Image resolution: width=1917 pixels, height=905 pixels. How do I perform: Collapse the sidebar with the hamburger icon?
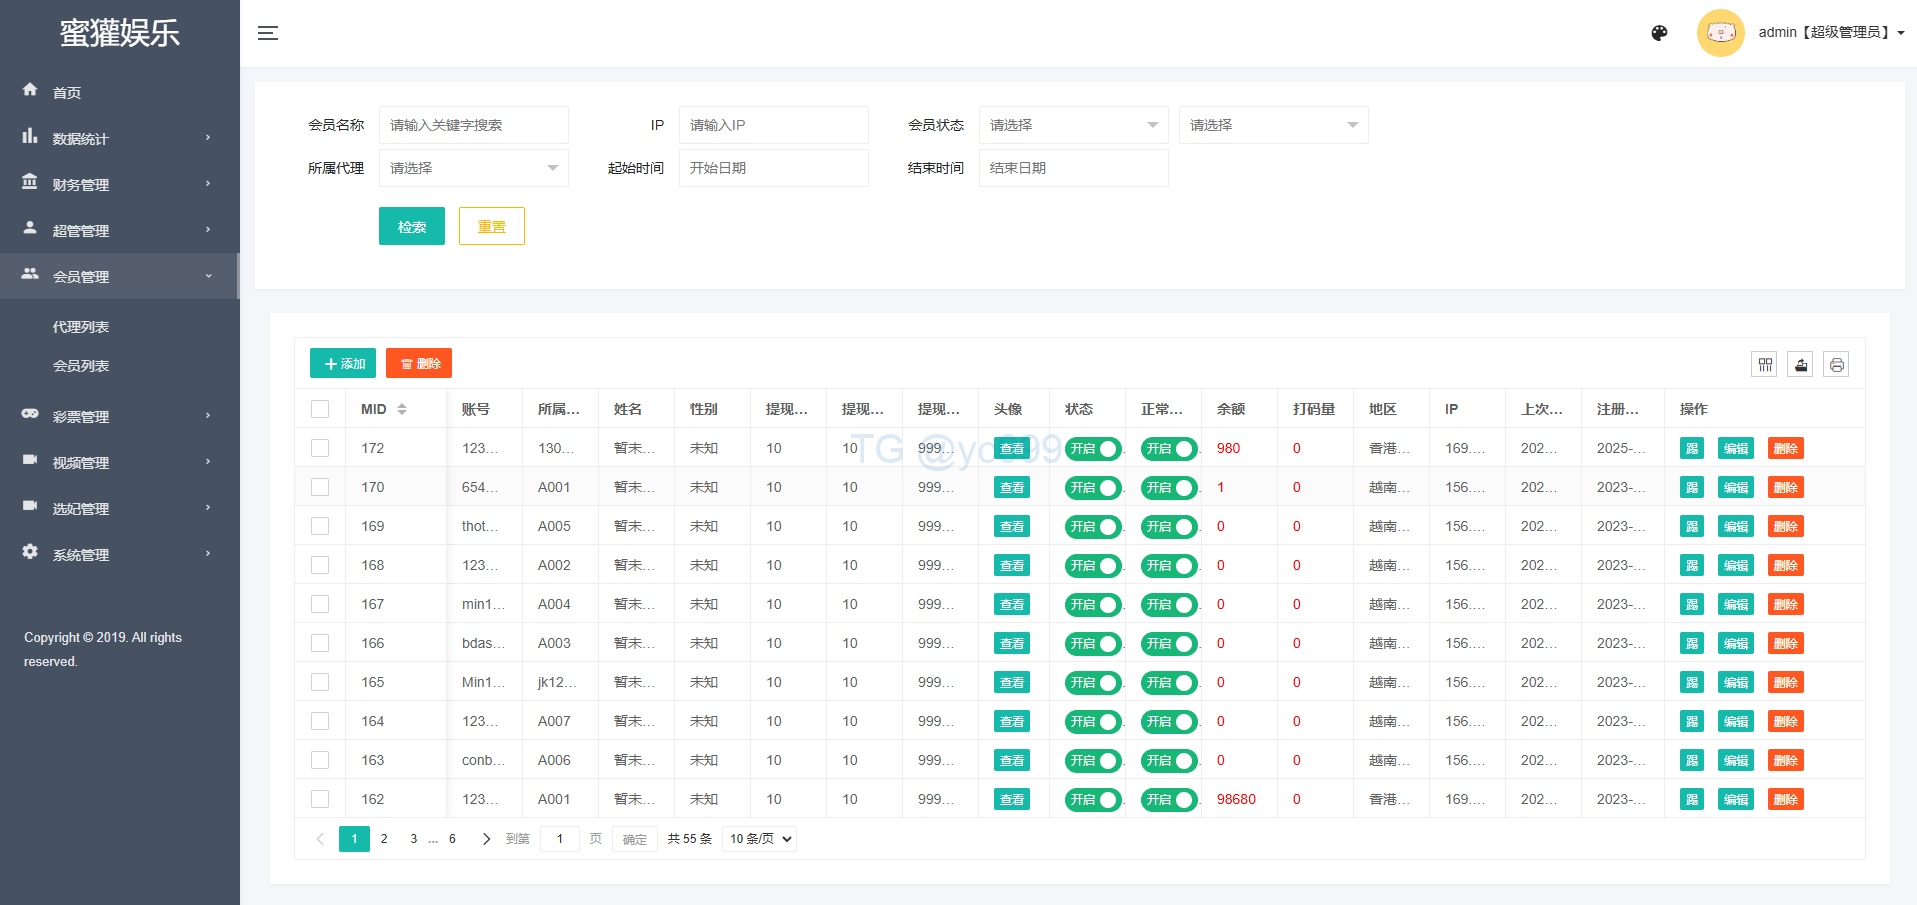267,33
